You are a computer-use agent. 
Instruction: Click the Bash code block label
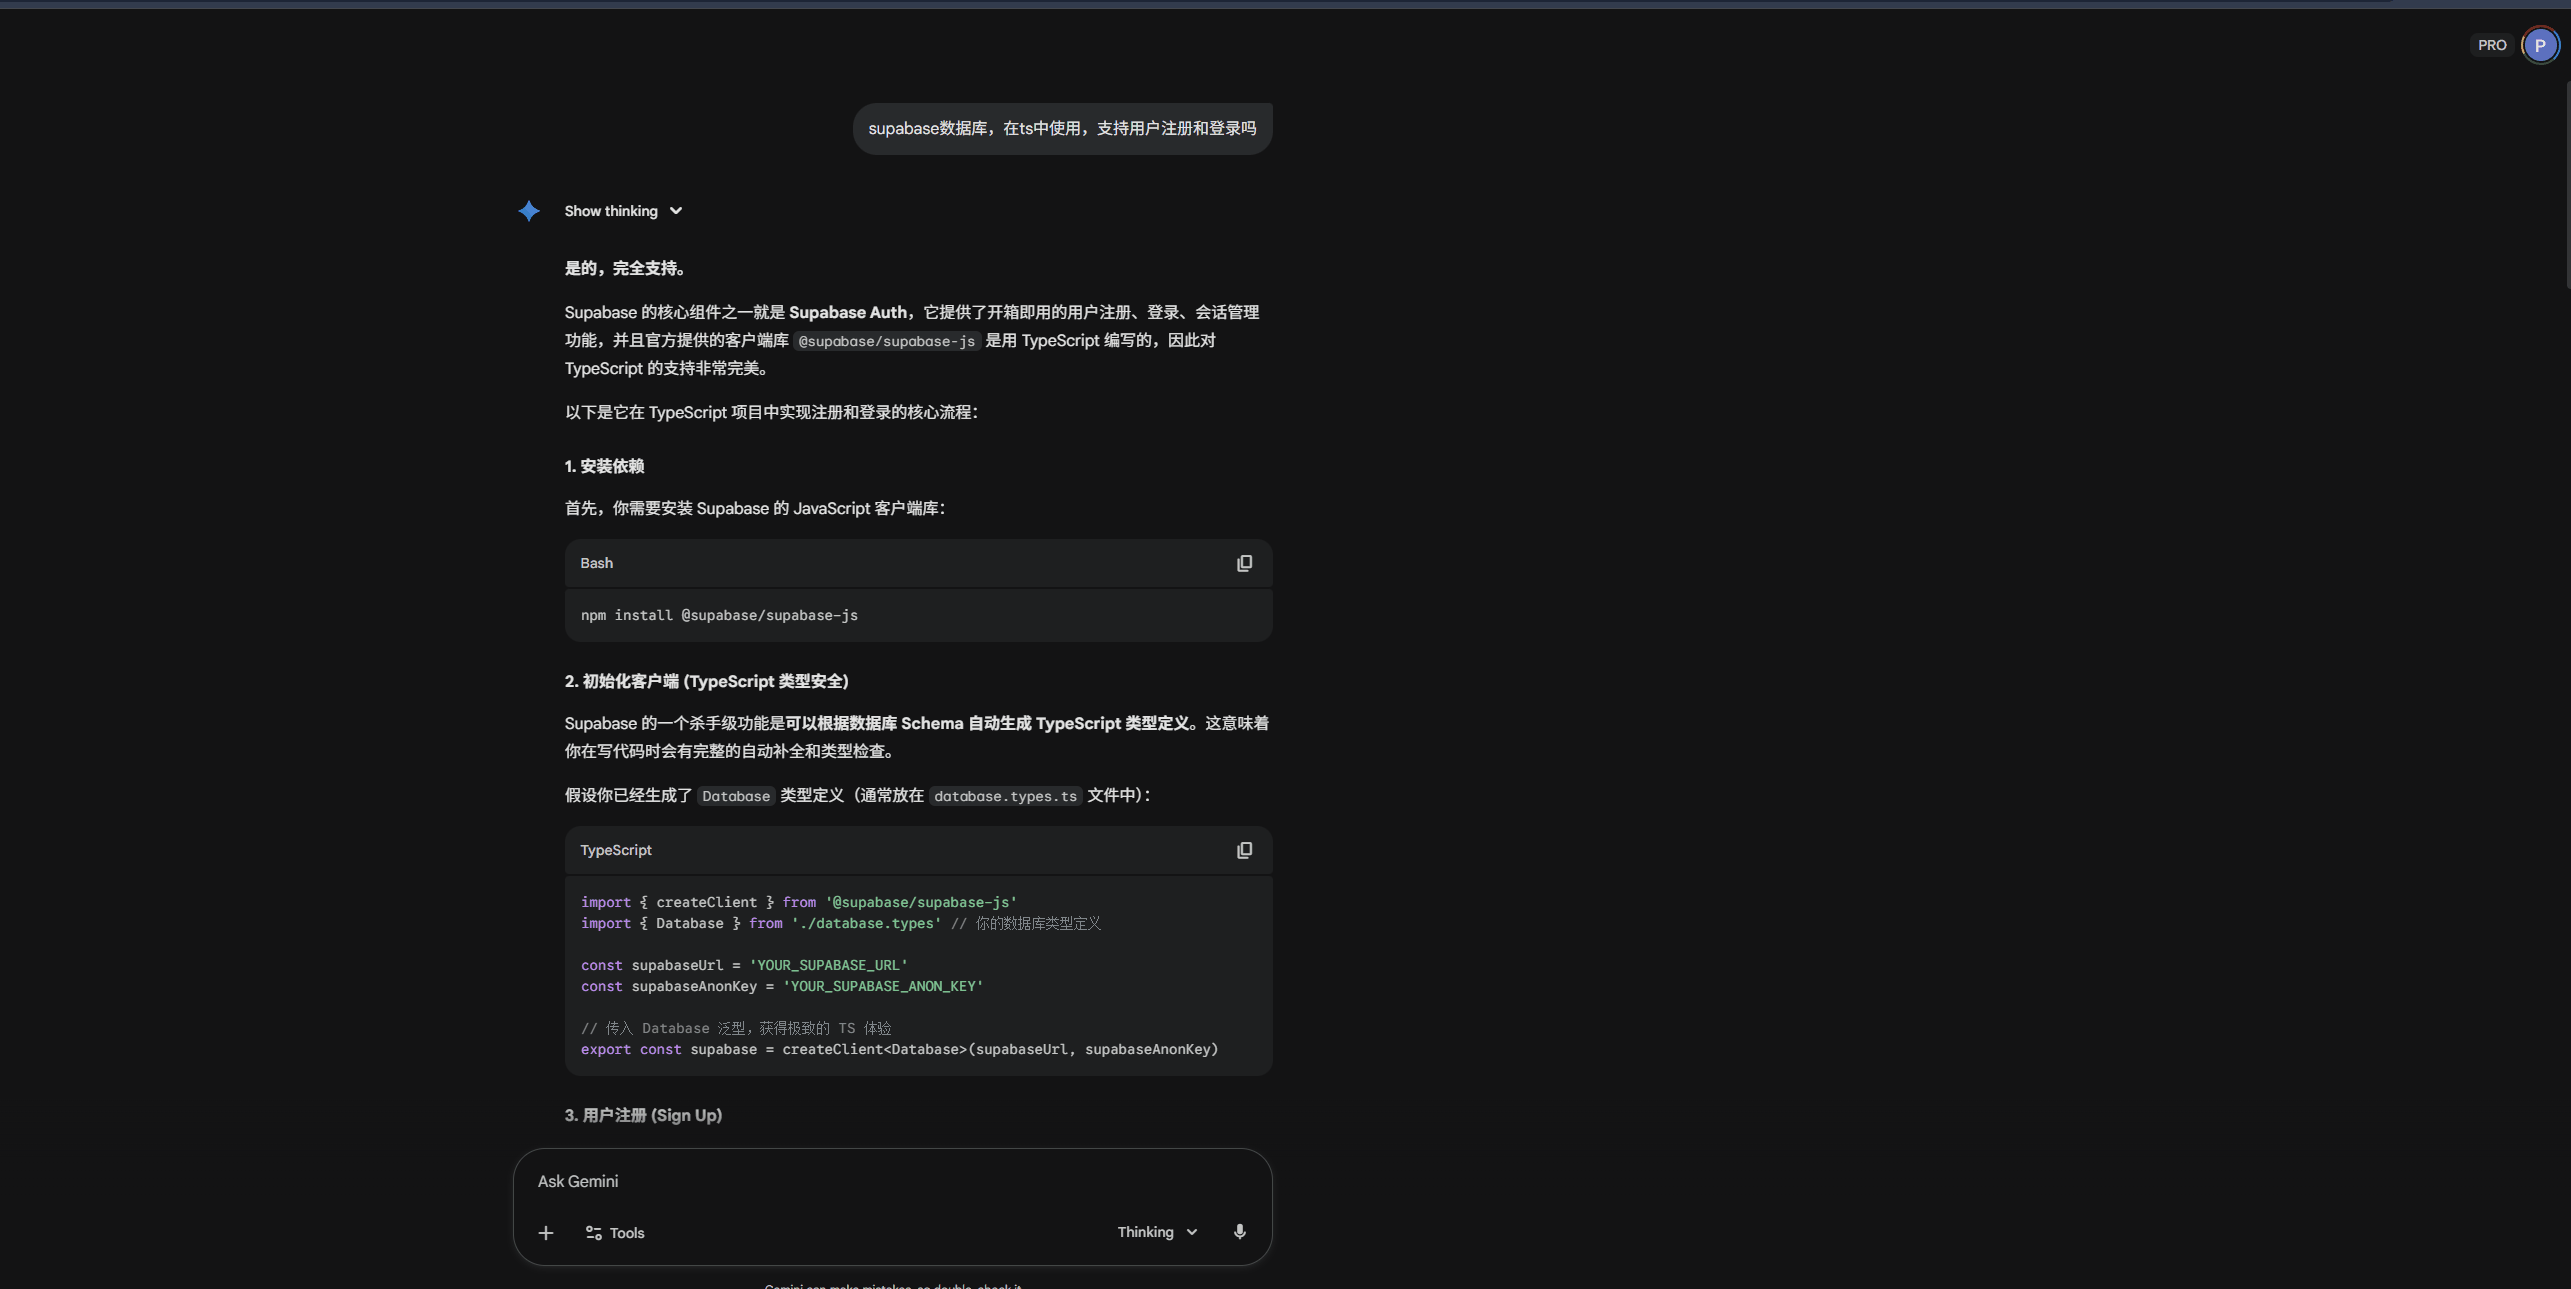(x=597, y=564)
